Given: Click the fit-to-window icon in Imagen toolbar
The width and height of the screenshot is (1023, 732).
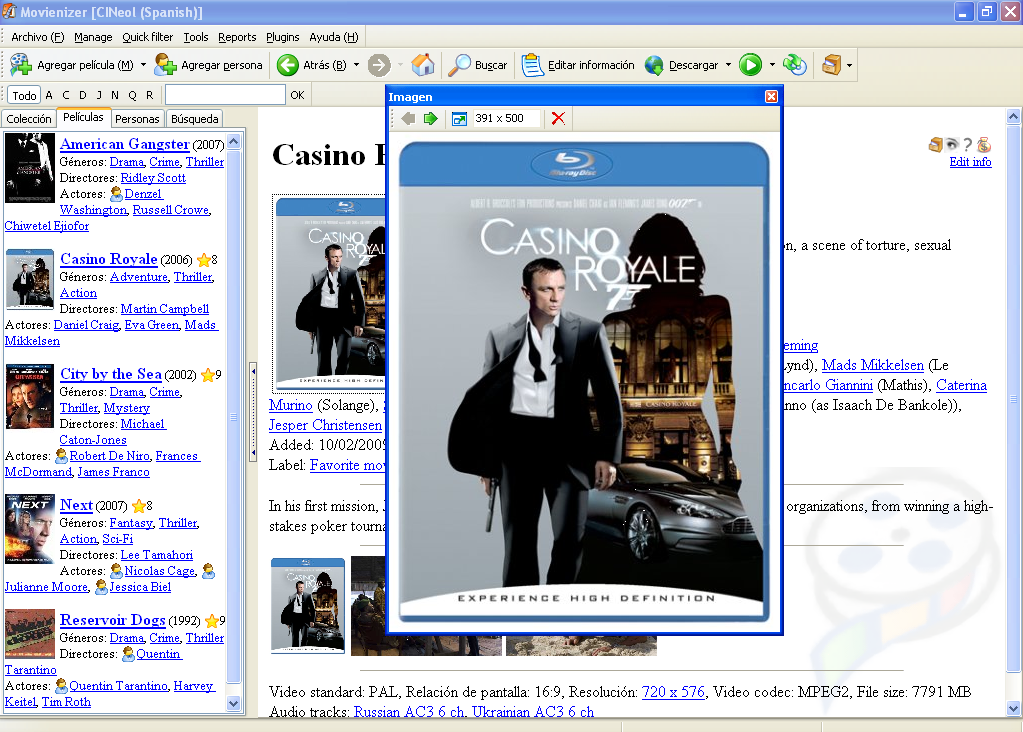Looking at the screenshot, I should point(459,119).
